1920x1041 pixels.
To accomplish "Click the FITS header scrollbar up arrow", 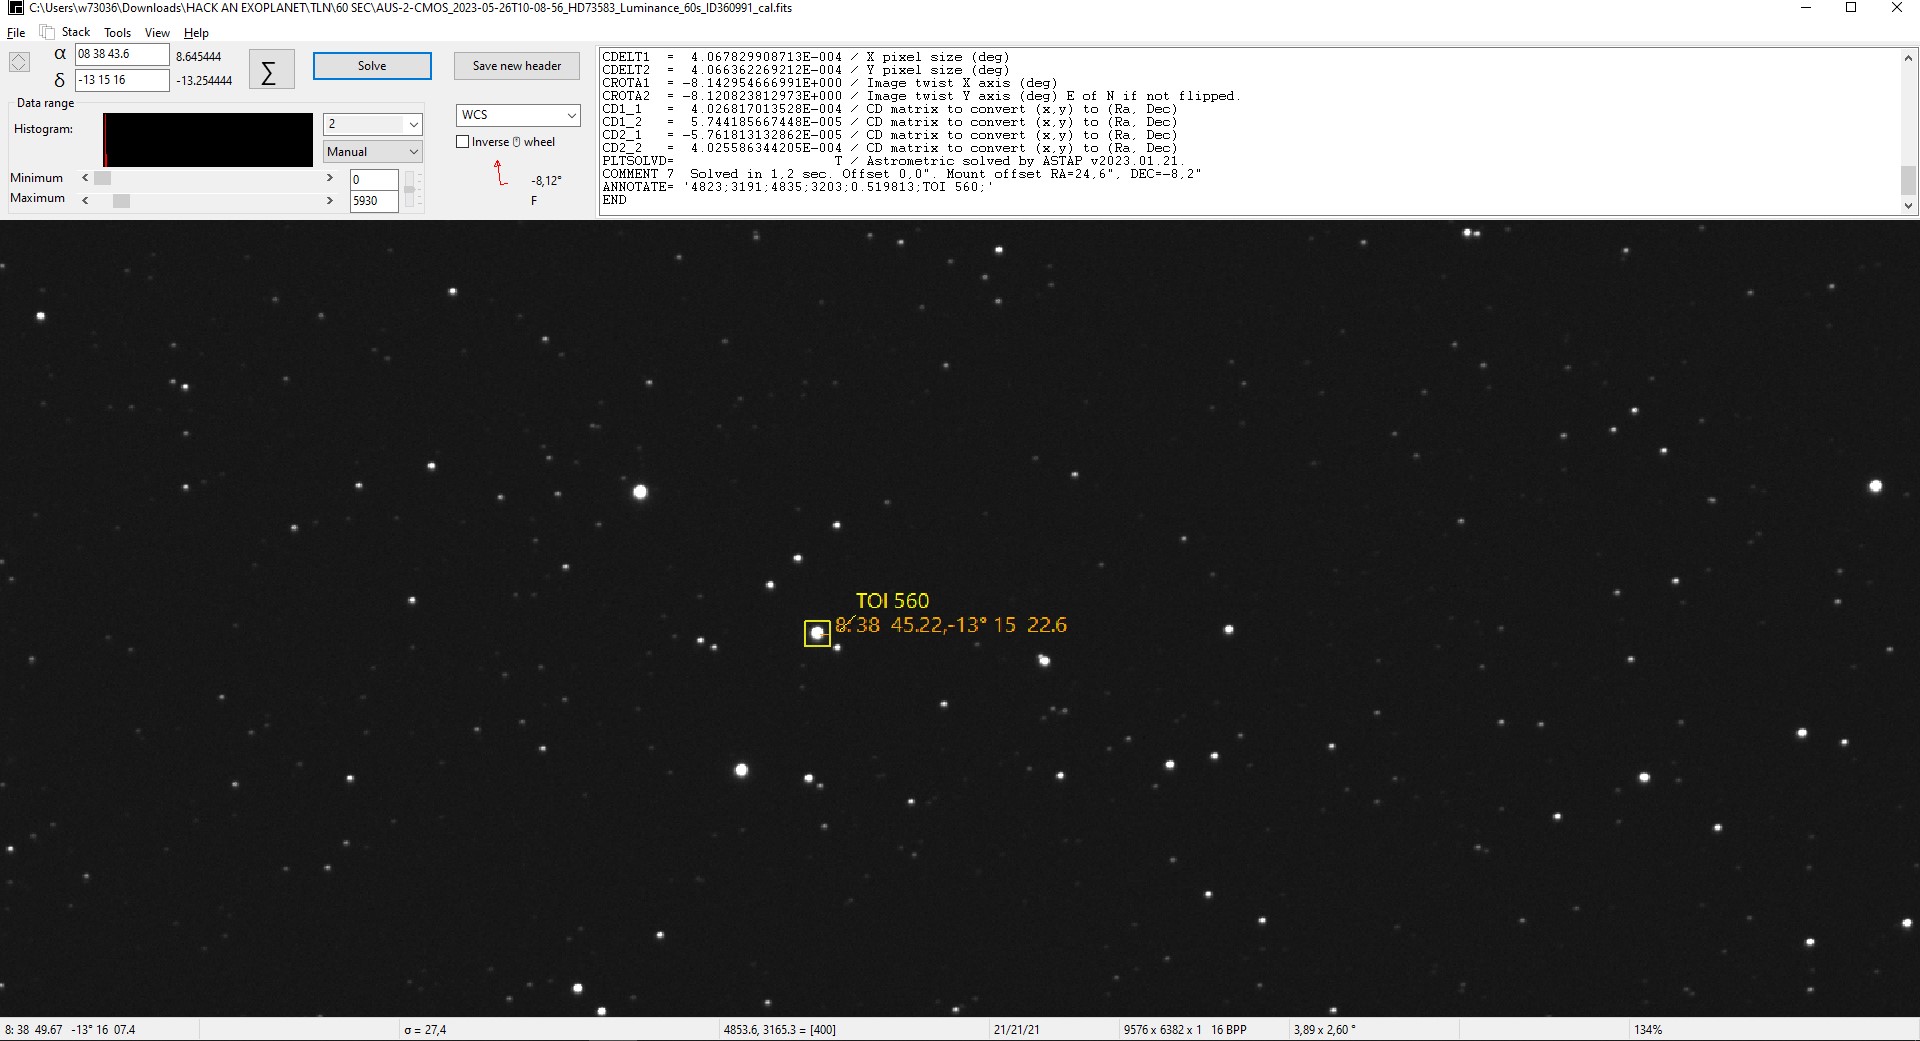I will (x=1909, y=57).
